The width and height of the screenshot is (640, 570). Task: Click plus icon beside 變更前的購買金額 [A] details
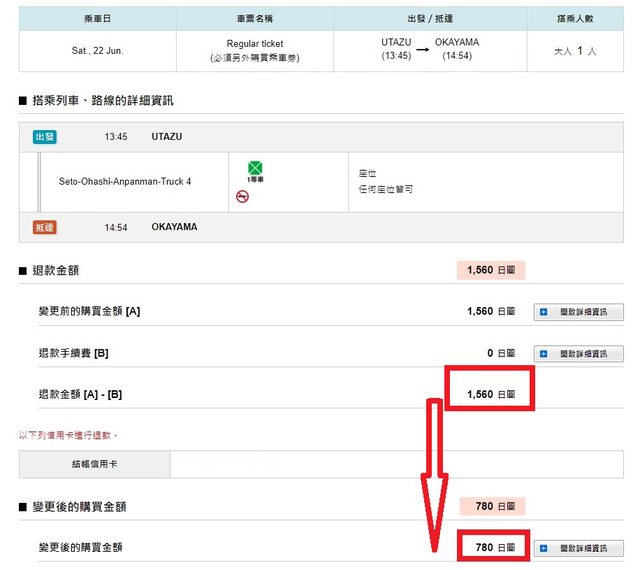[x=544, y=313]
